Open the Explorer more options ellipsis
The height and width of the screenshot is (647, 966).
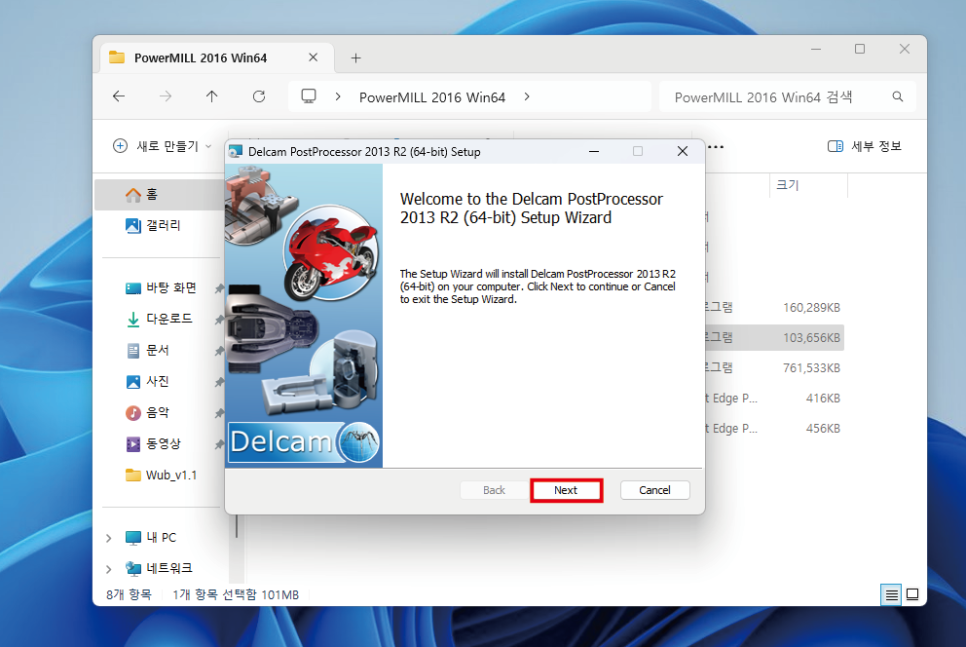tap(715, 147)
